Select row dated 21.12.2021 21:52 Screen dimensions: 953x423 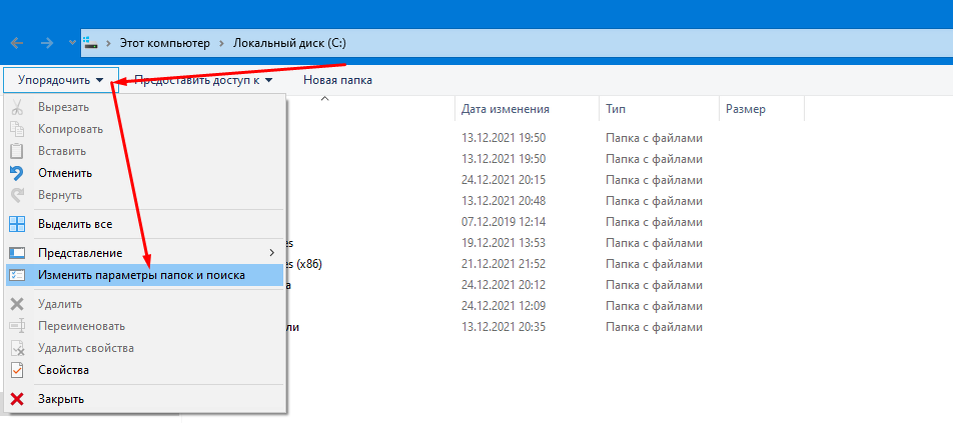click(503, 264)
